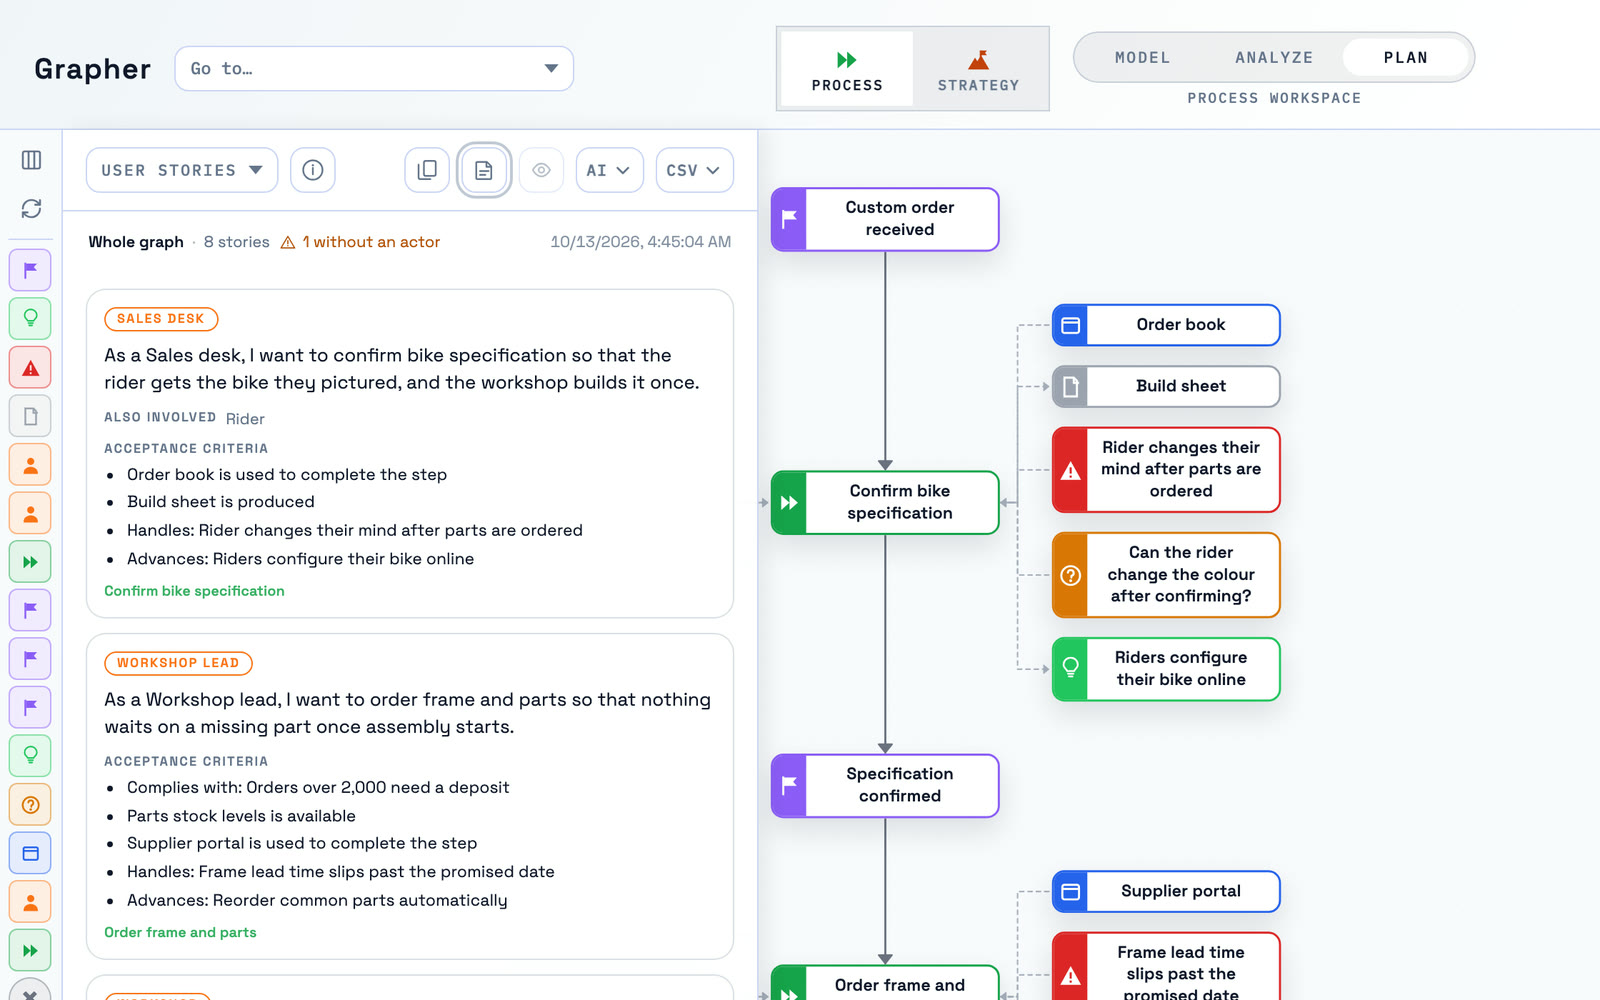Select the orange question mark sidebar tool
The image size is (1600, 1000).
point(31,804)
